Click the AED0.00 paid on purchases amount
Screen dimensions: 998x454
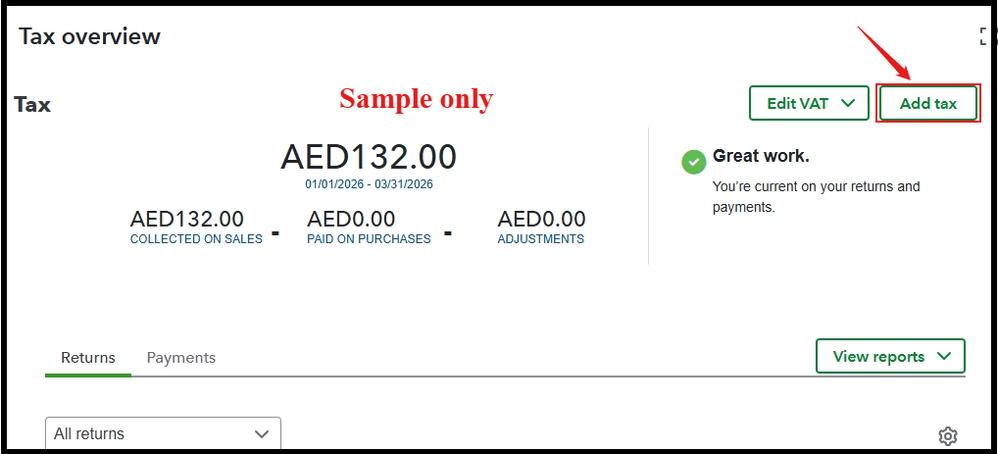(351, 219)
